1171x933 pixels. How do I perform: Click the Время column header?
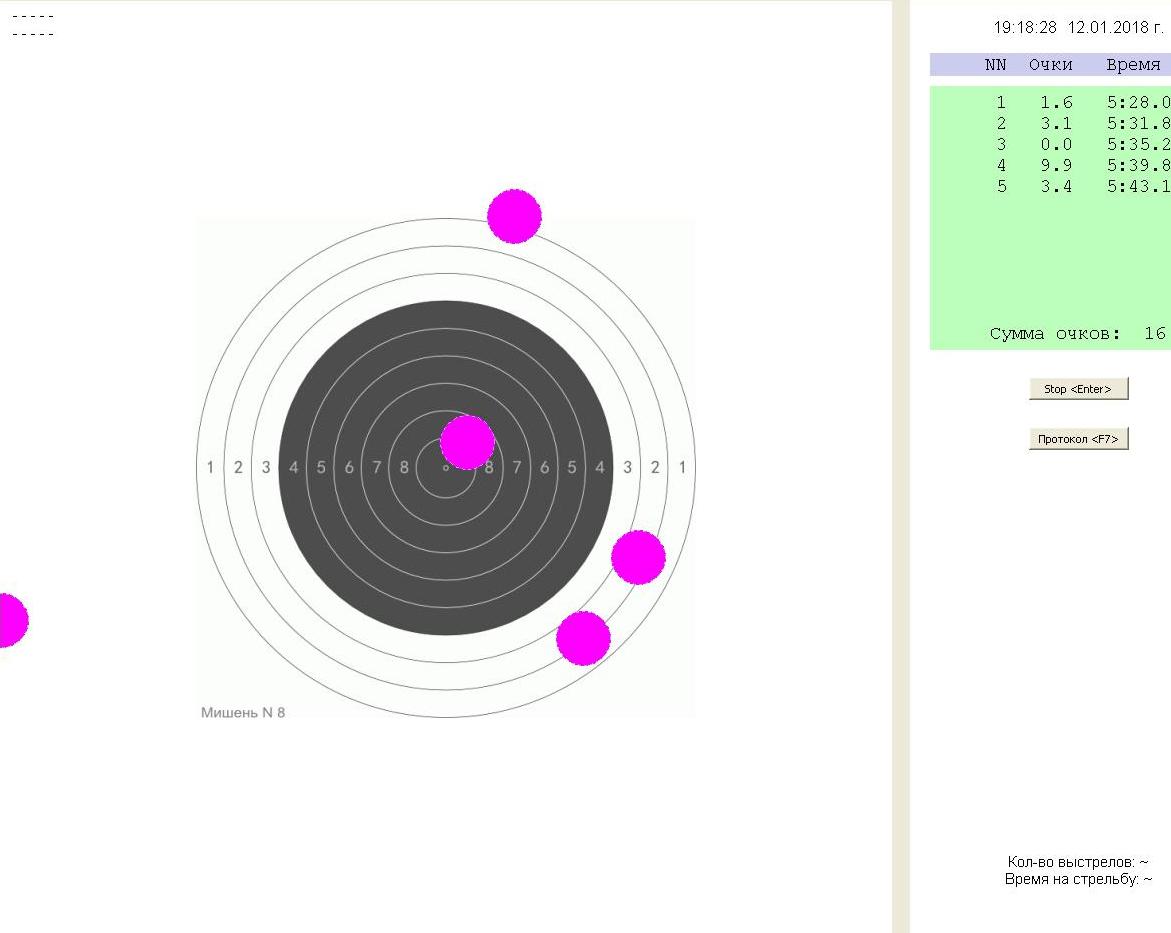click(1132, 65)
